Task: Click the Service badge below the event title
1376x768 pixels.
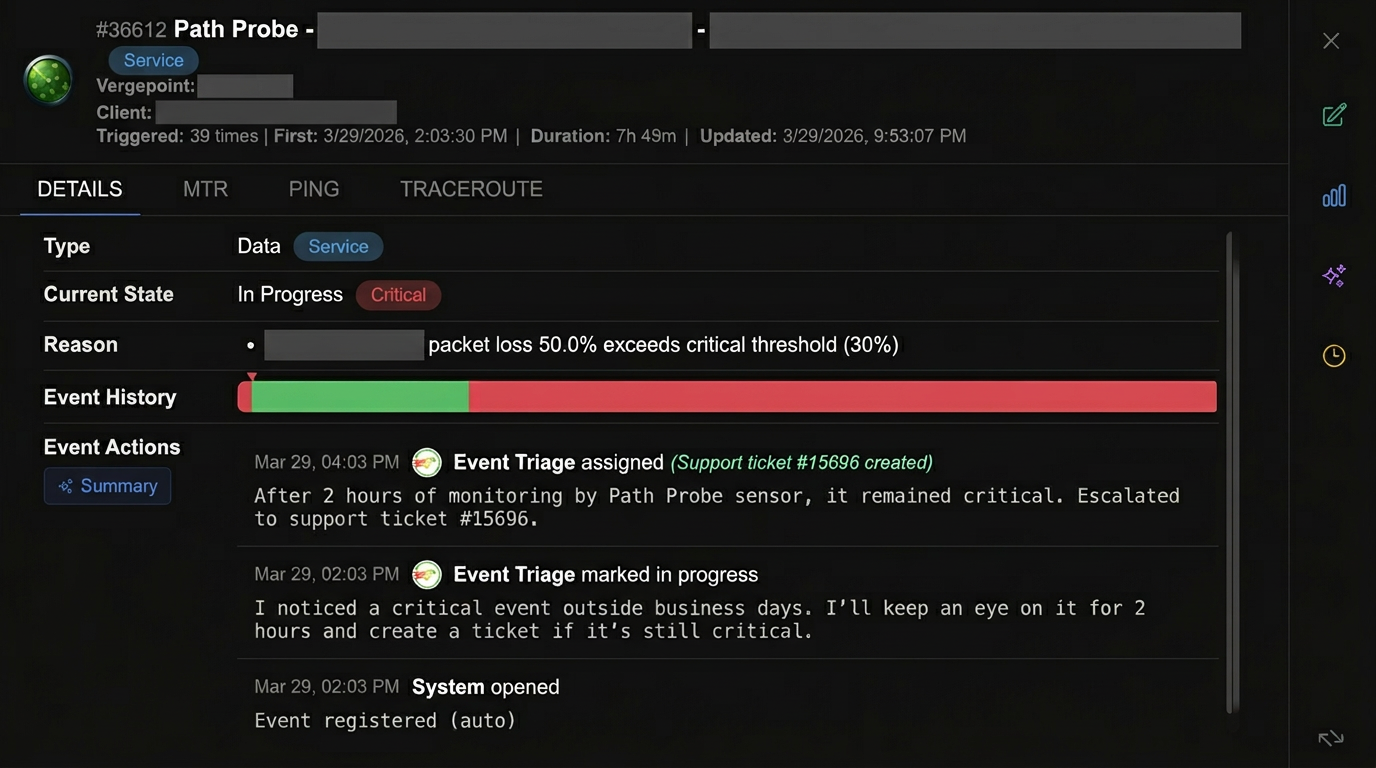Action: [x=153, y=60]
